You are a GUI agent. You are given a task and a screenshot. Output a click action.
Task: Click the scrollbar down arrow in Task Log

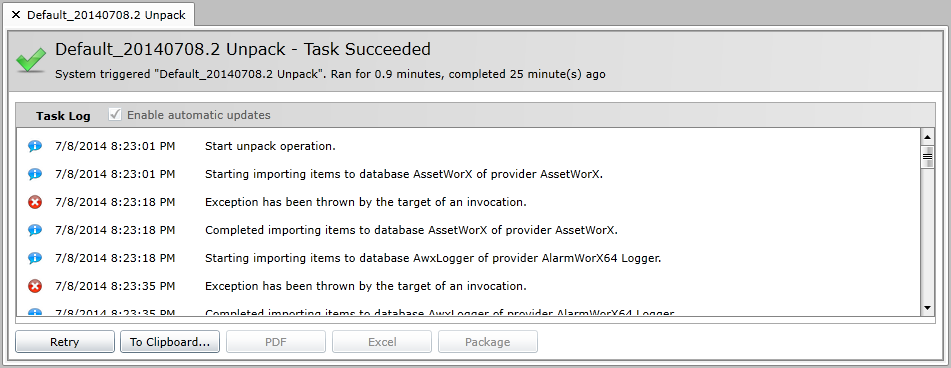(927, 308)
